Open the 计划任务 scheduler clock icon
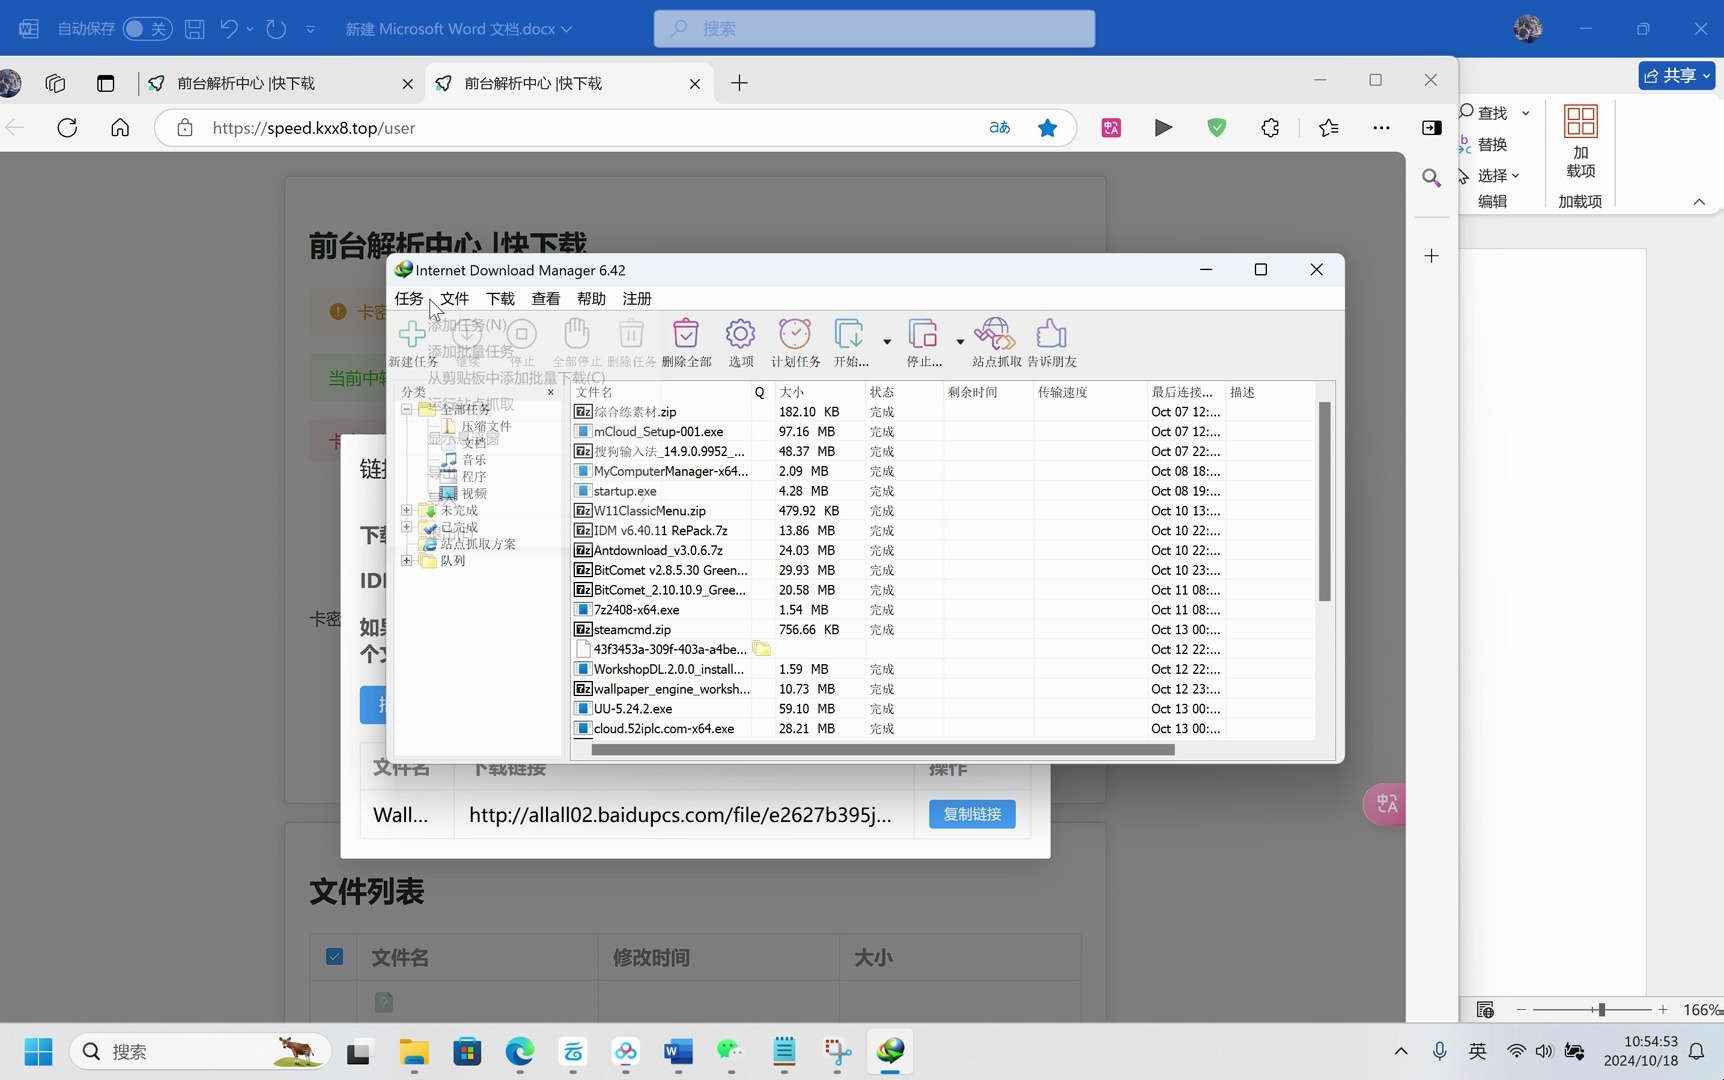This screenshot has width=1724, height=1080. 795,334
